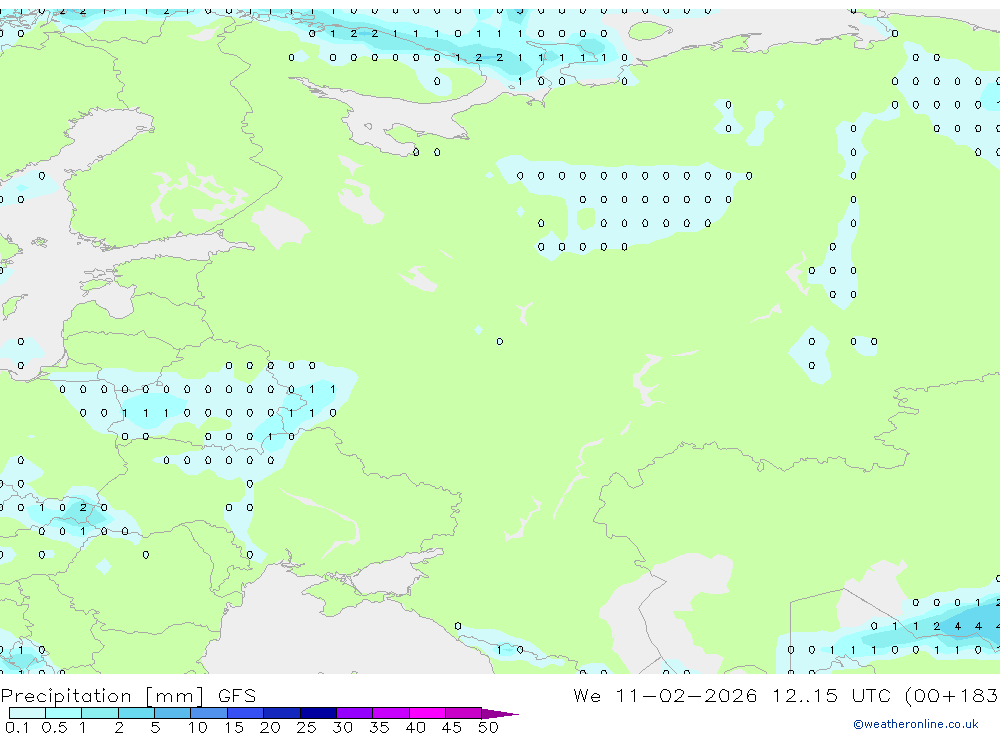Click the "12..15 UTC" time label
1000x733 pixels.
click(x=831, y=695)
